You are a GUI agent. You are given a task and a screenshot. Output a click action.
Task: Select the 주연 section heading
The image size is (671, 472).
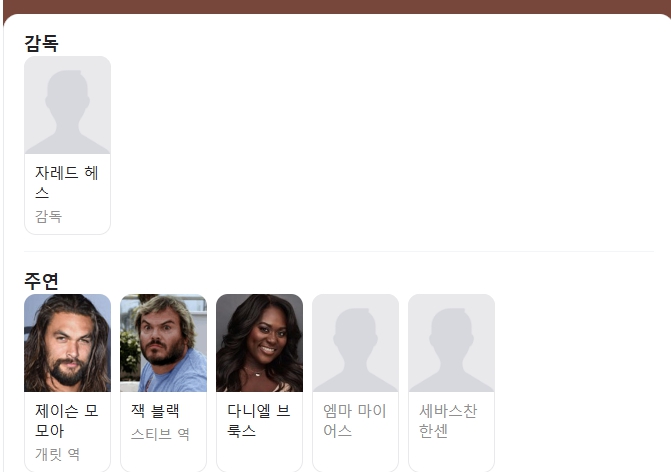coord(41,281)
